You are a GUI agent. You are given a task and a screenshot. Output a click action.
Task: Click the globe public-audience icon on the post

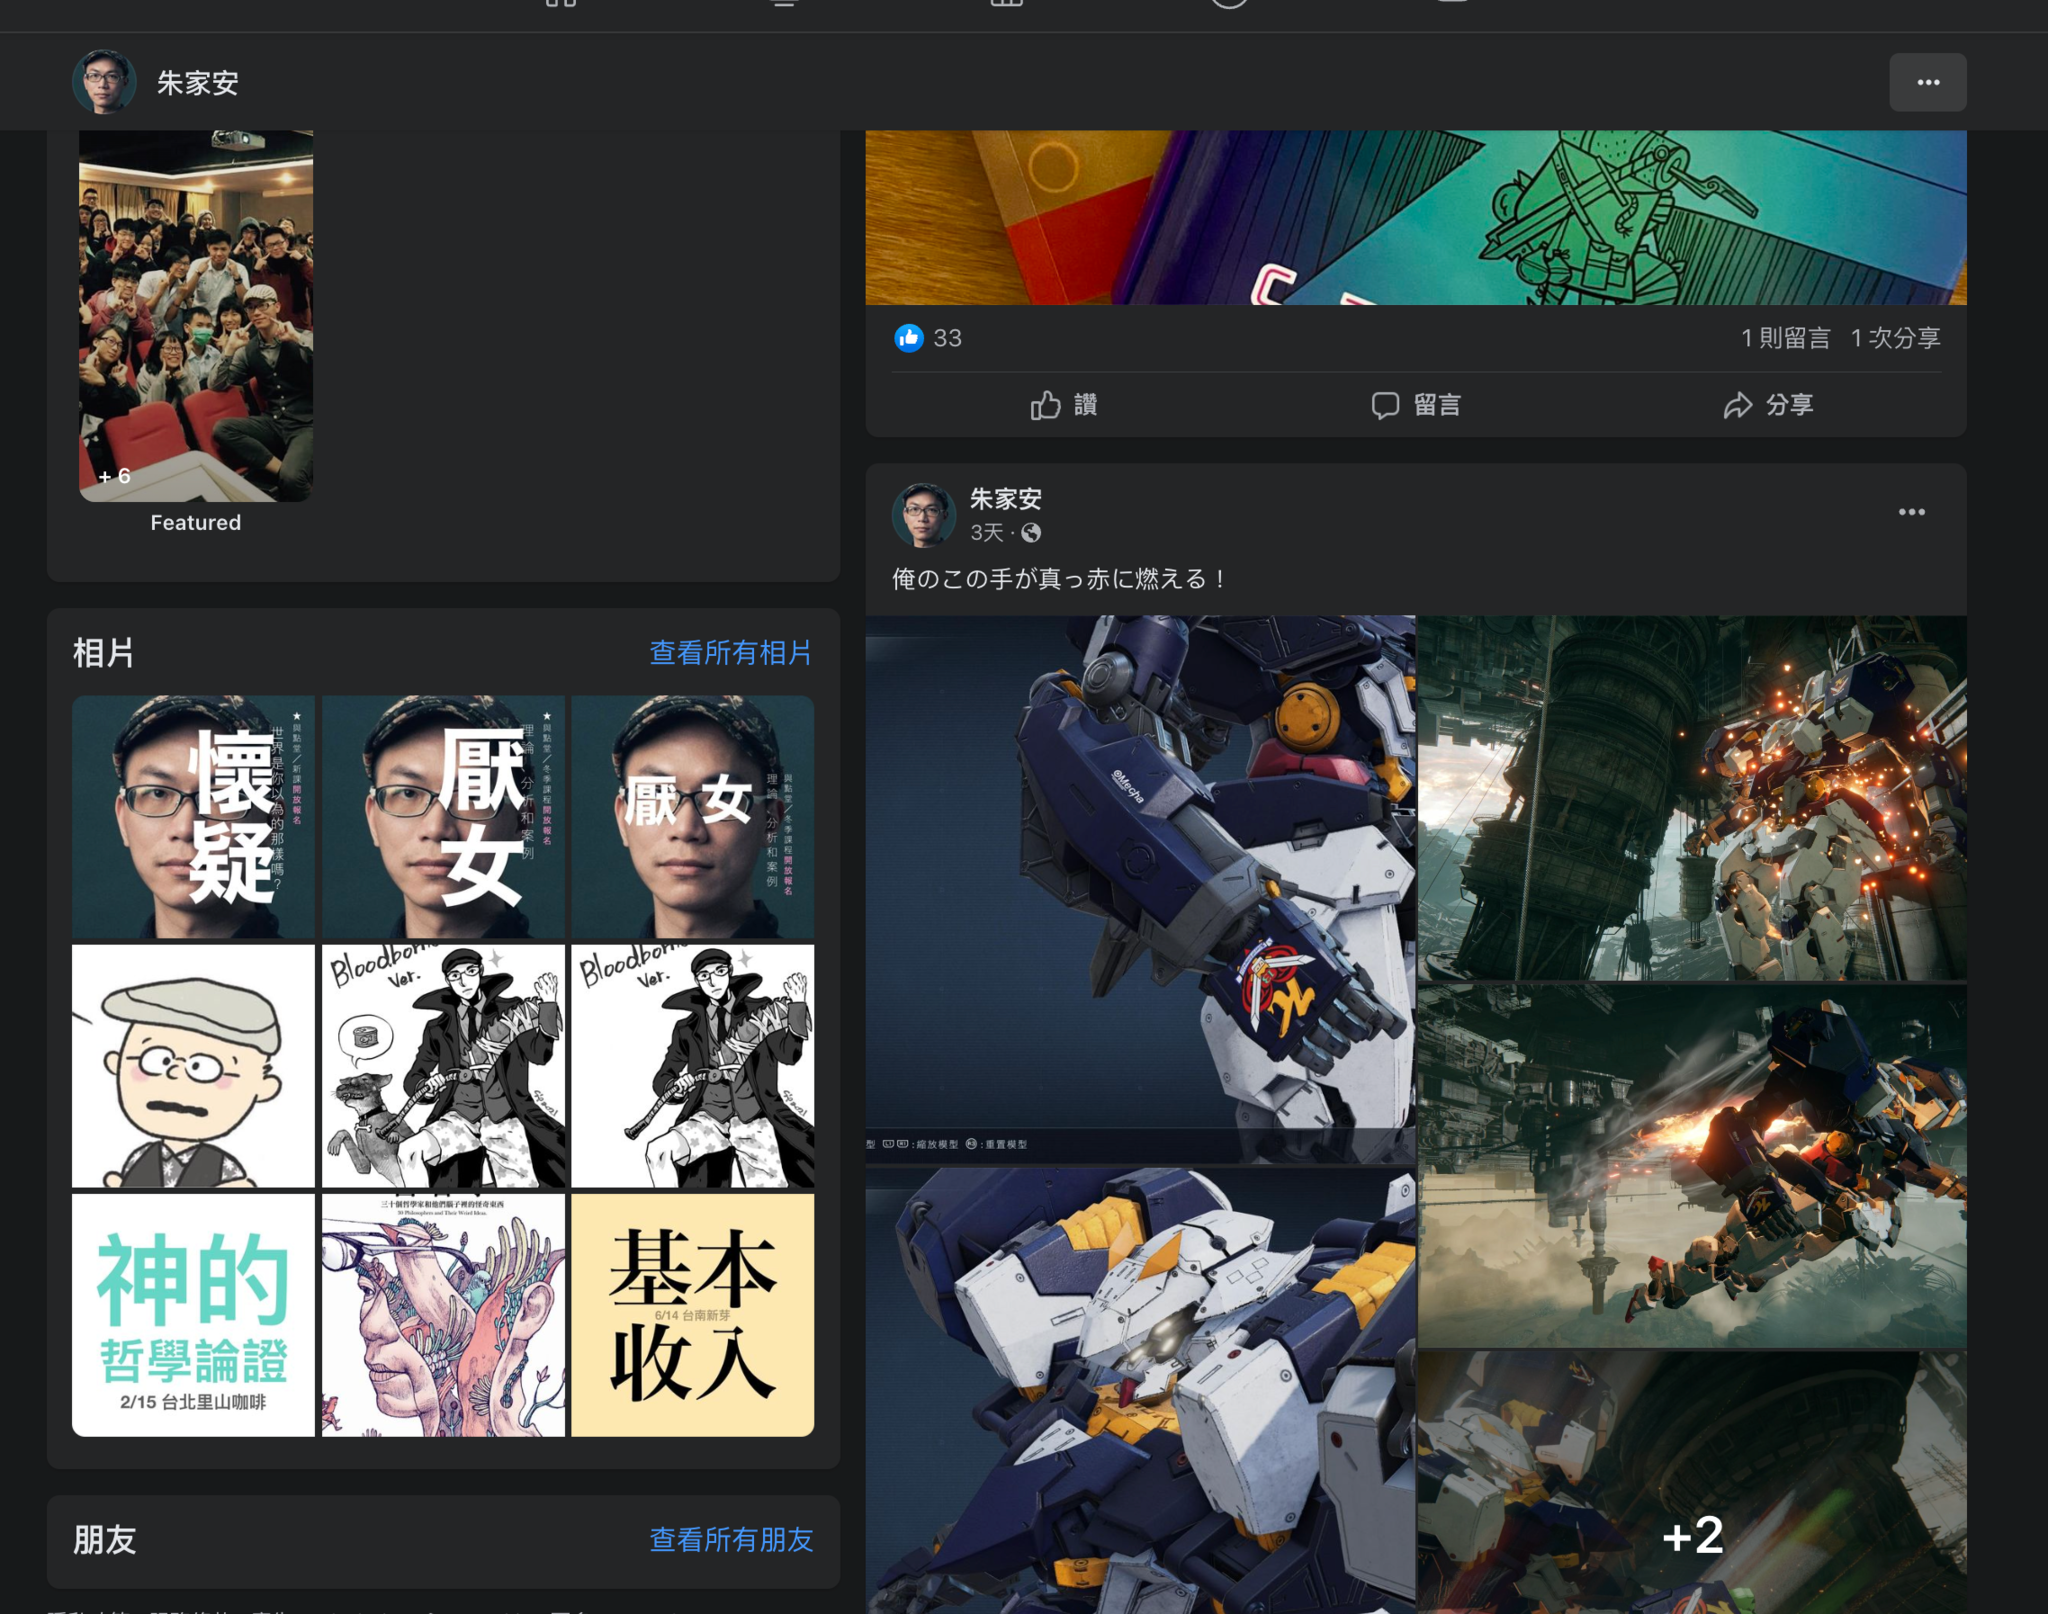pyautogui.click(x=1031, y=533)
